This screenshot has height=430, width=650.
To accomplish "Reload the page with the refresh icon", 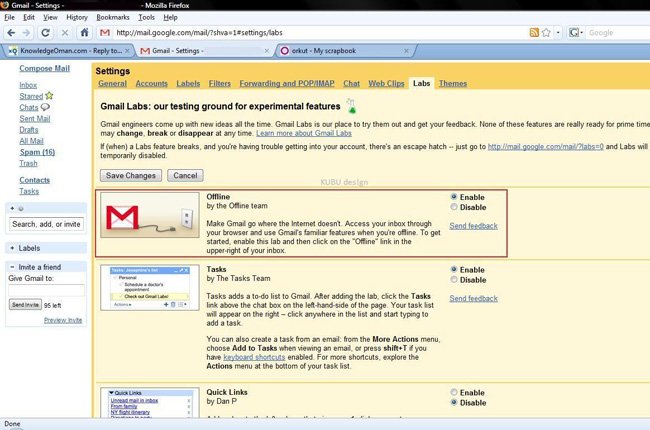I will click(x=46, y=32).
